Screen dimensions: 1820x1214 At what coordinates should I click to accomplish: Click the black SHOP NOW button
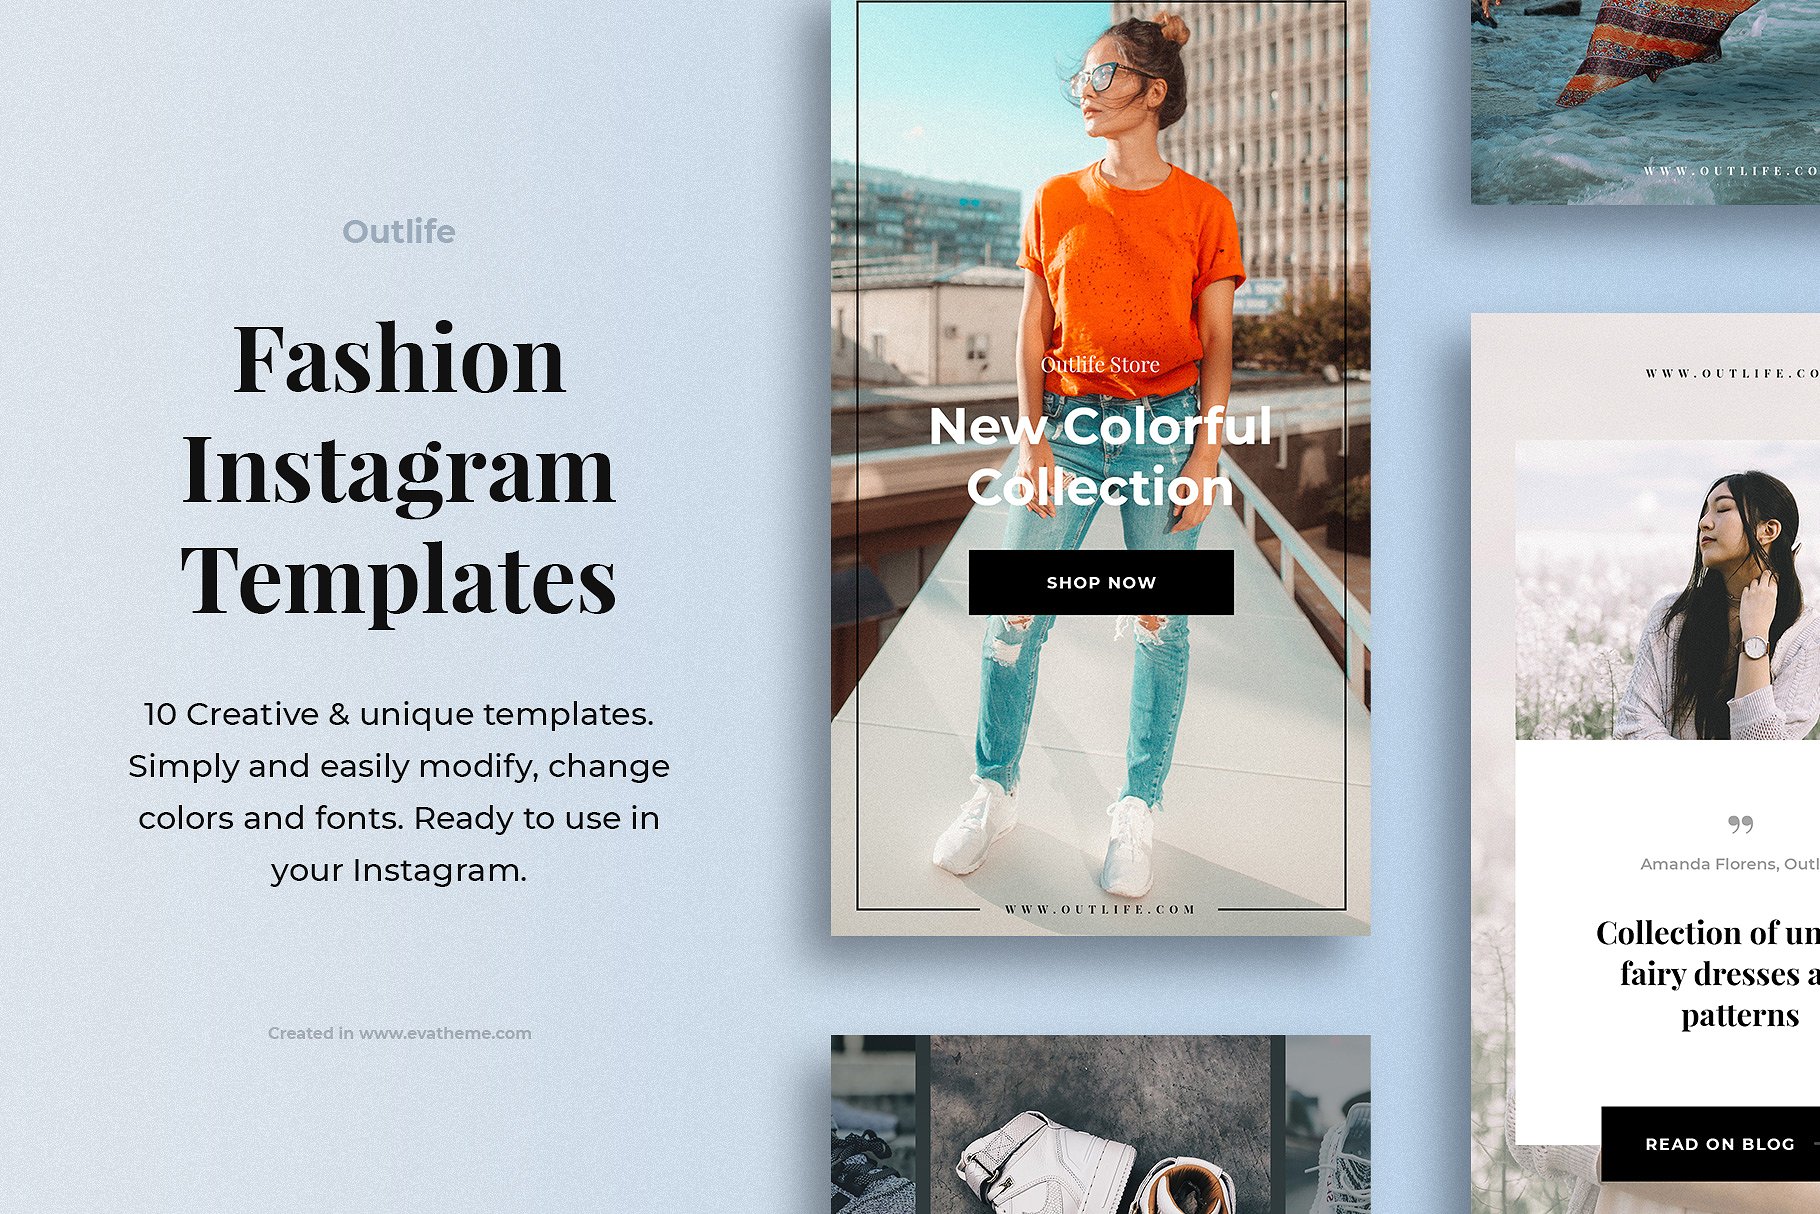1101,582
